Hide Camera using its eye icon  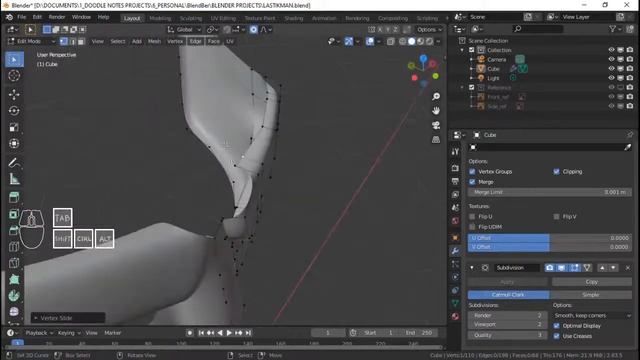(611, 59)
